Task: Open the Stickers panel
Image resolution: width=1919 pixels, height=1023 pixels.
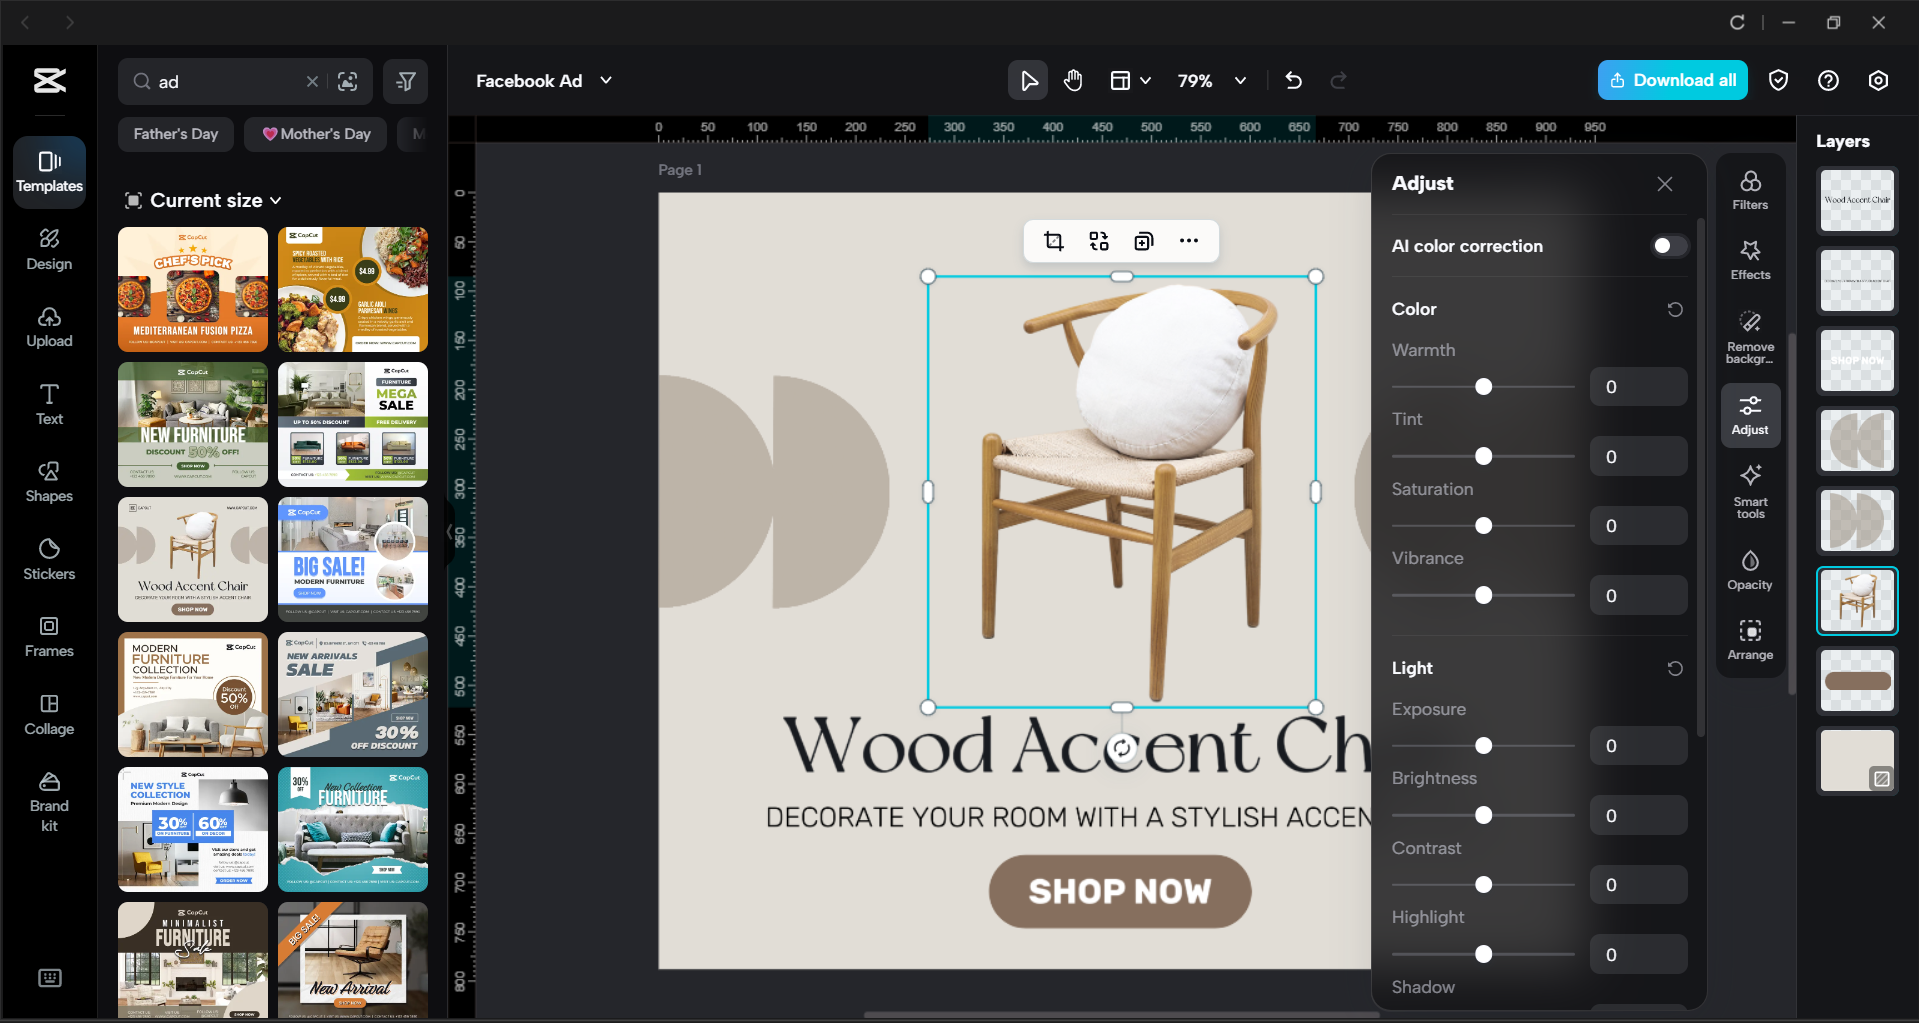Action: [48, 558]
